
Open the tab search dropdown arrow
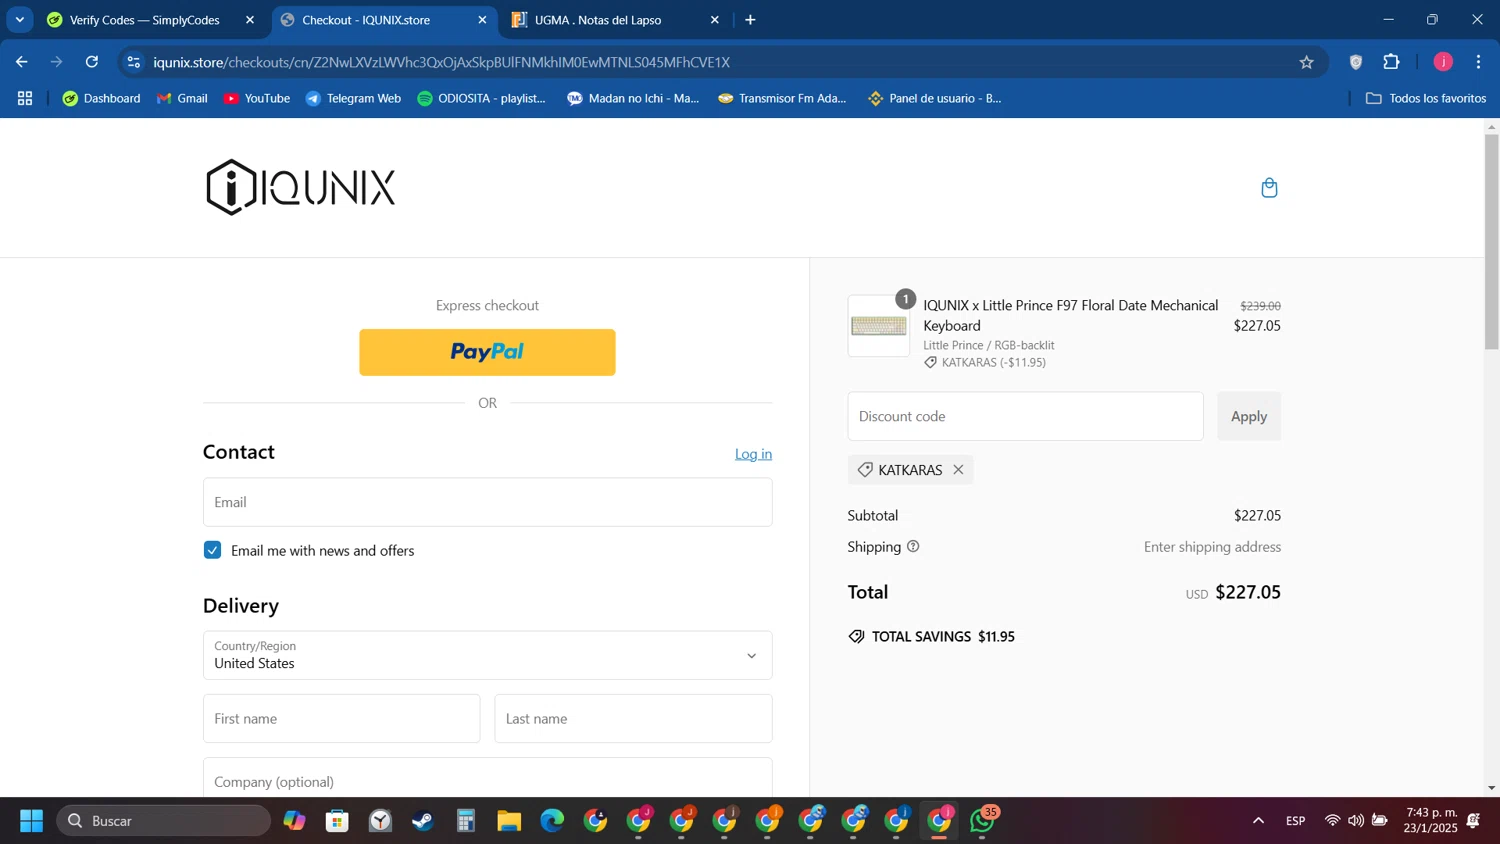click(x=19, y=20)
